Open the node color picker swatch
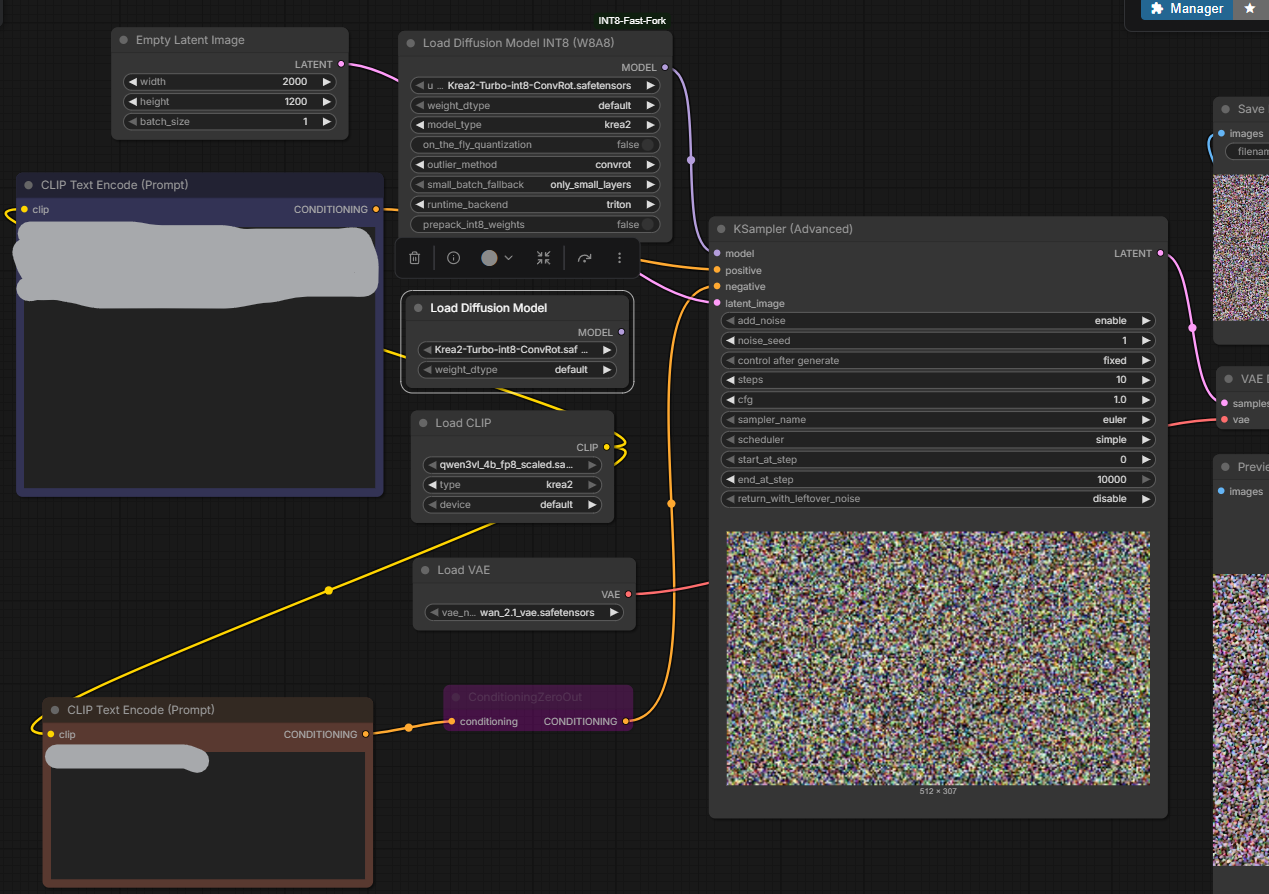1269x894 pixels. [x=489, y=258]
